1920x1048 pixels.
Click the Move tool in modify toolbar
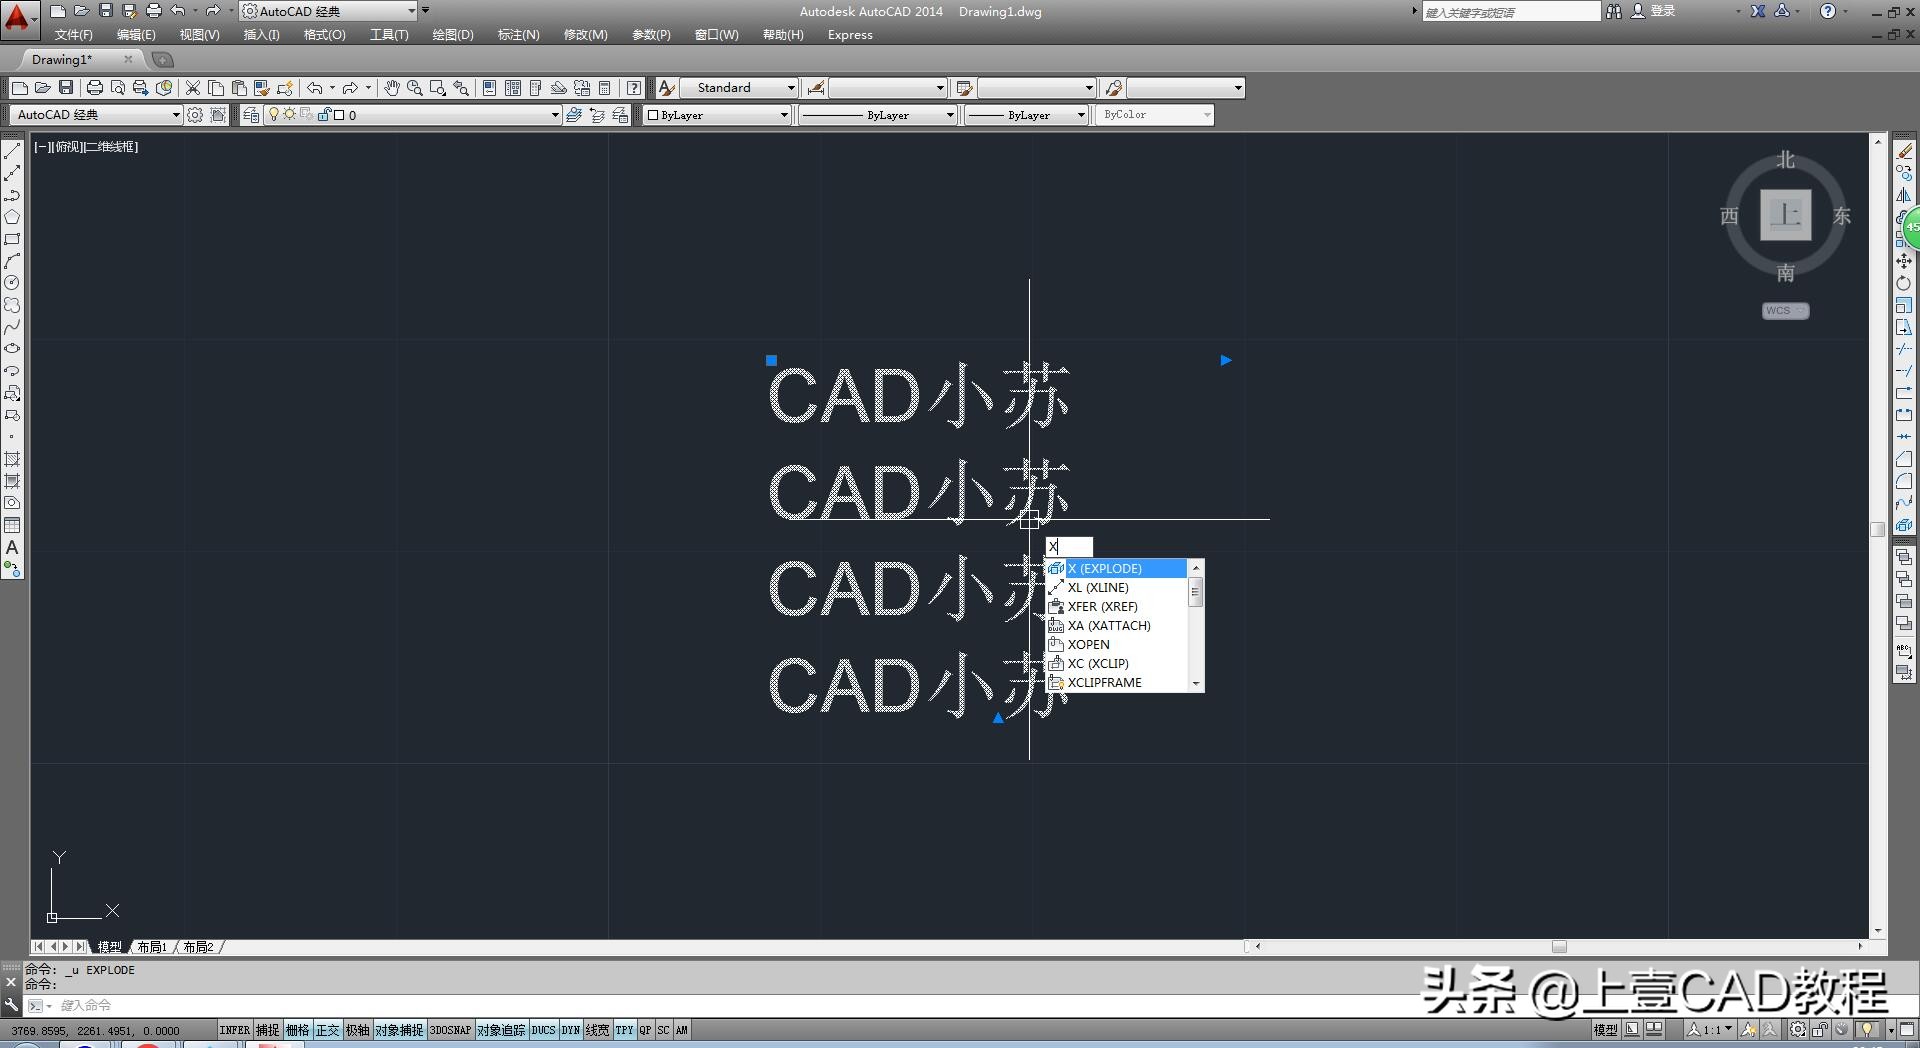pos(1904,261)
